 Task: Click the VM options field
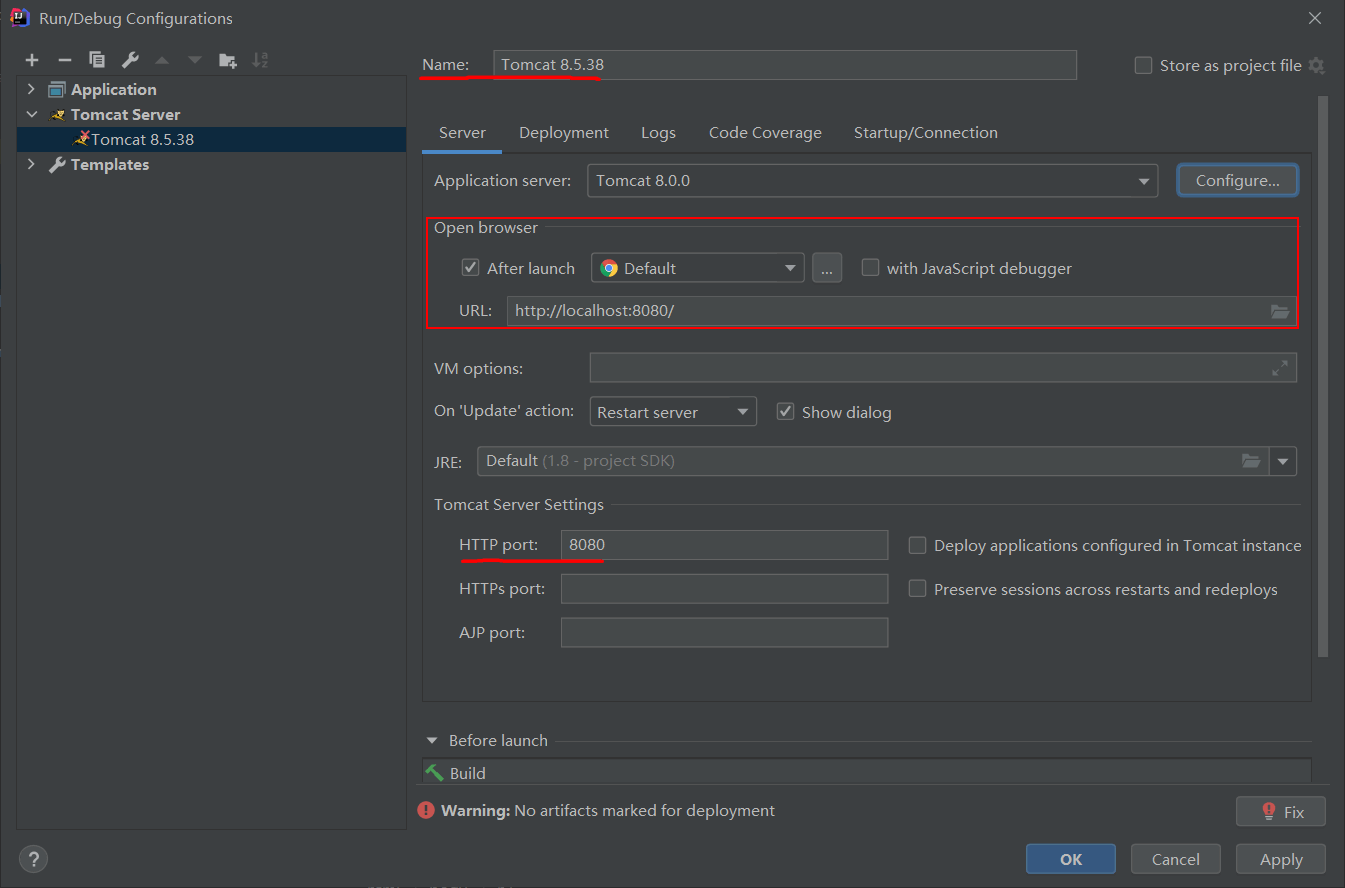click(943, 368)
